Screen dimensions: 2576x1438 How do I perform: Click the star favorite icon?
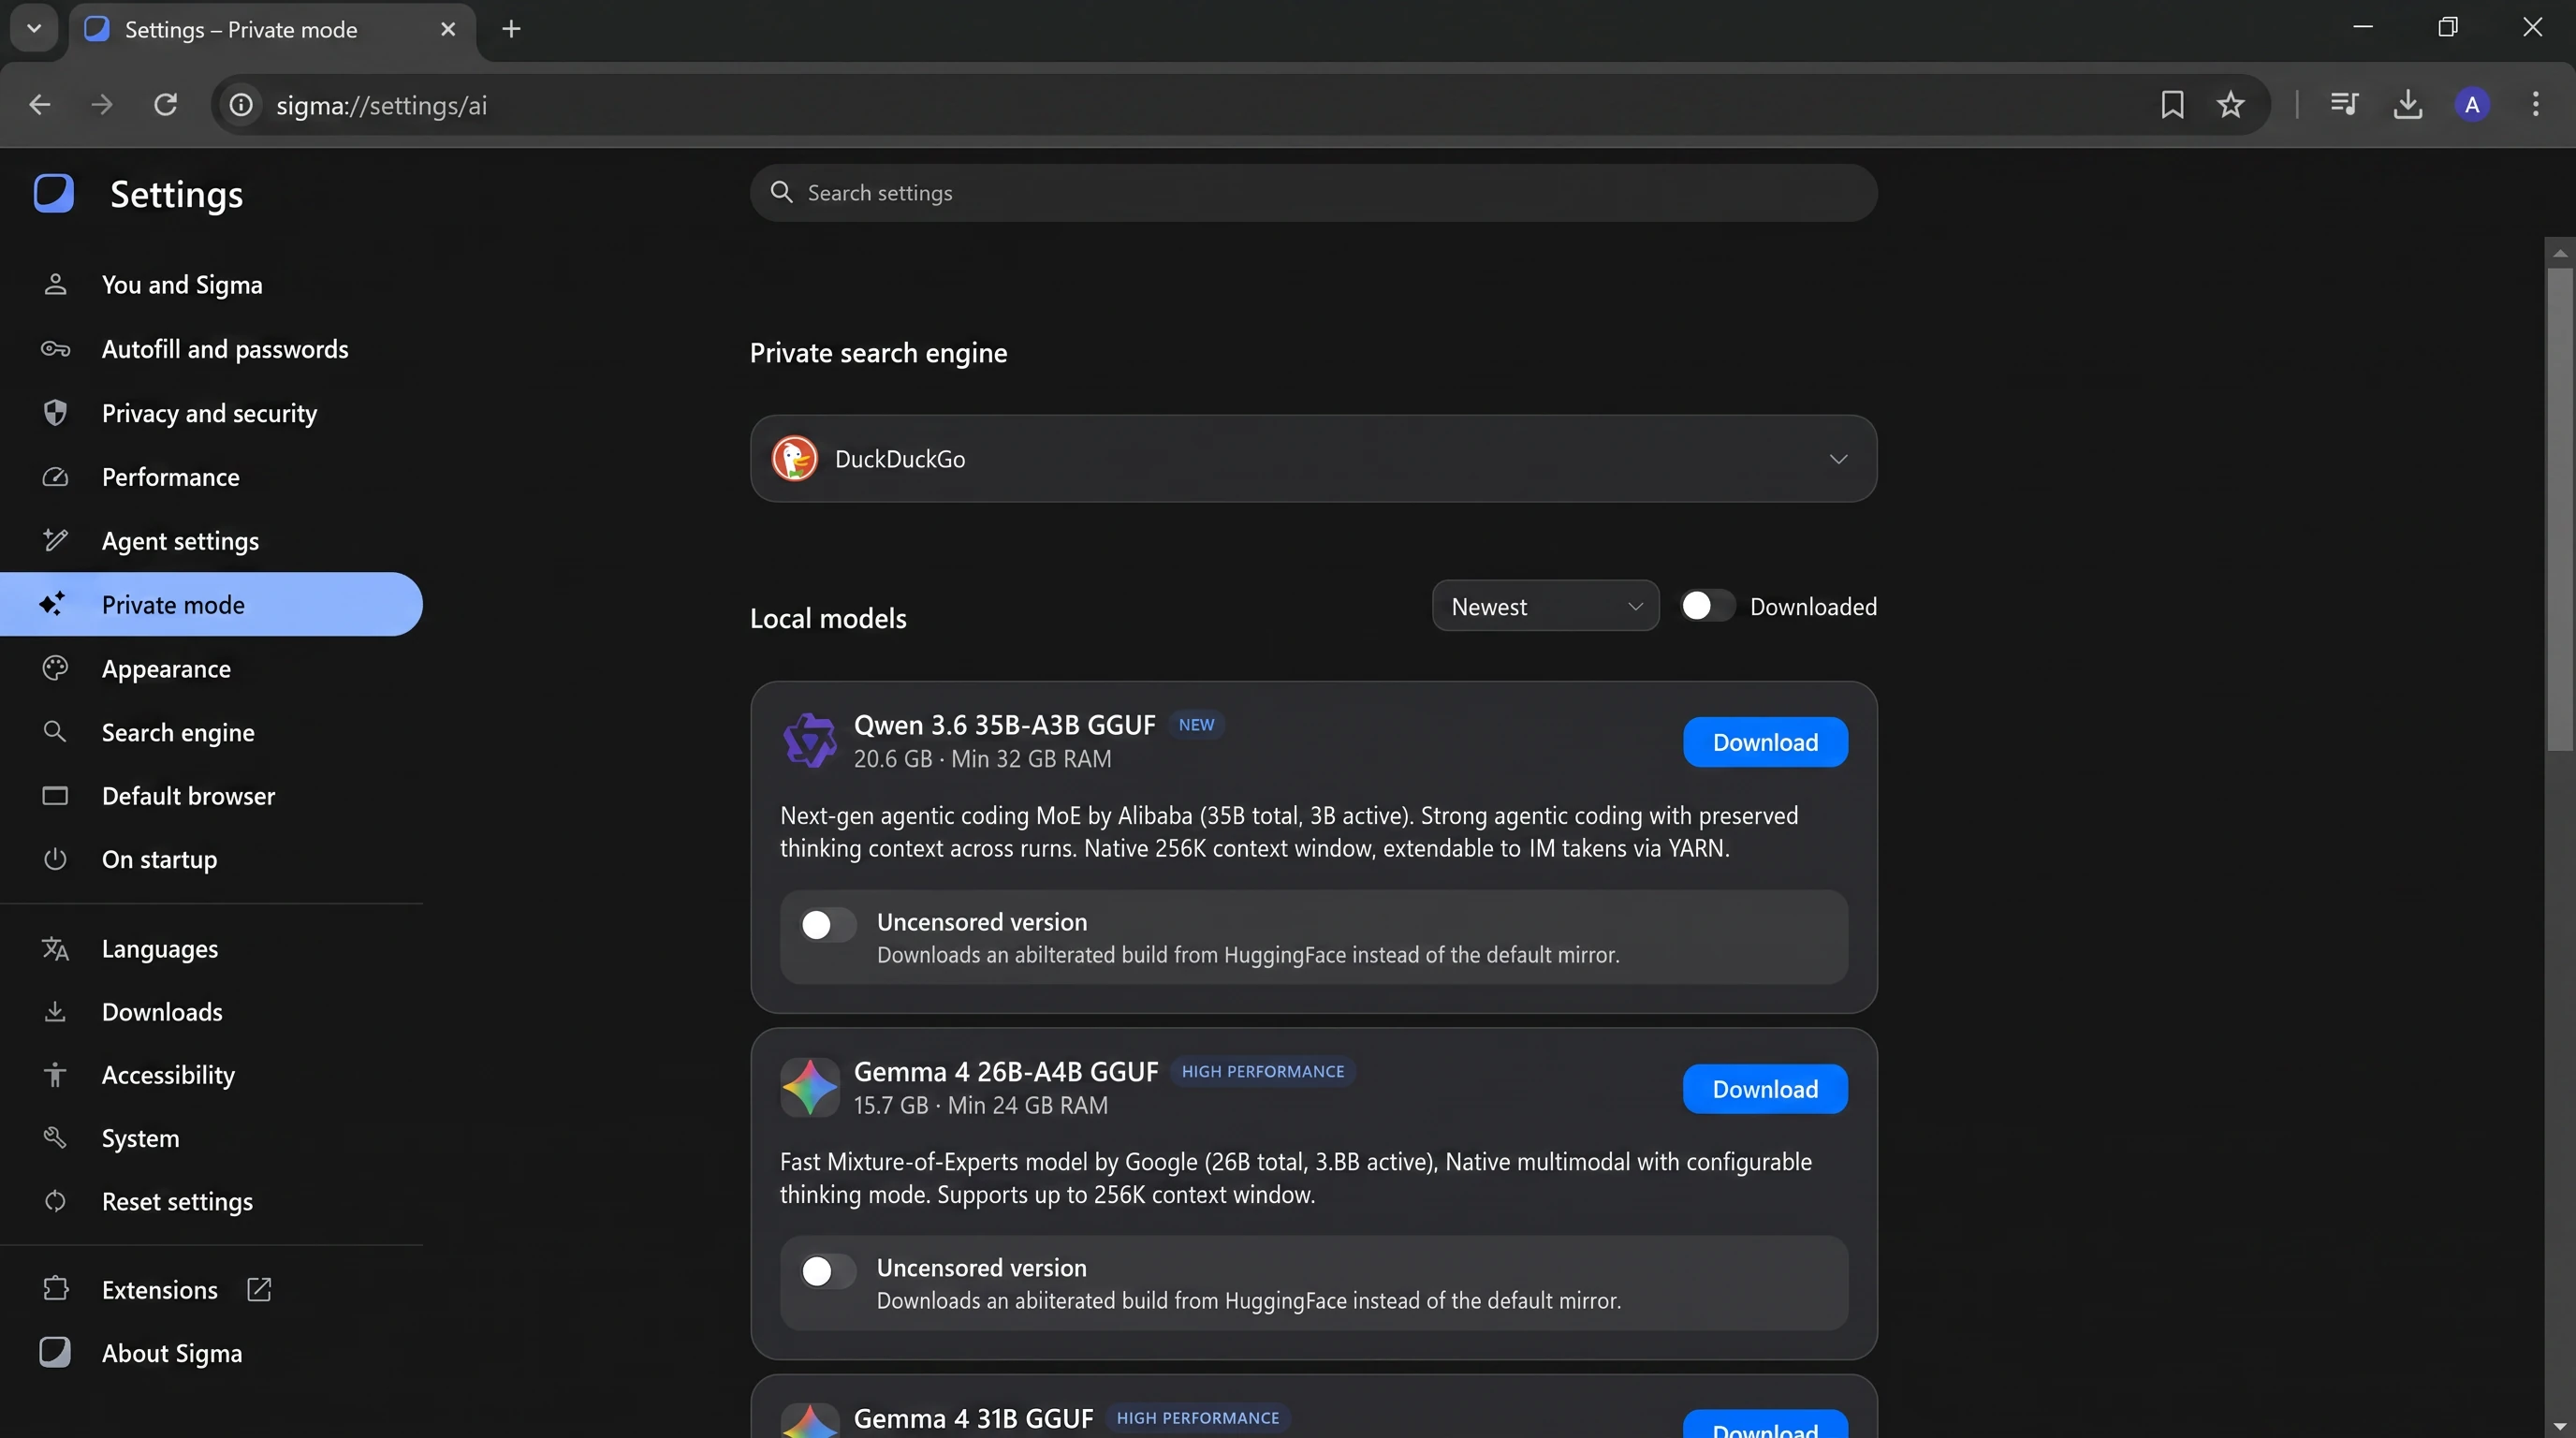[x=2231, y=105]
